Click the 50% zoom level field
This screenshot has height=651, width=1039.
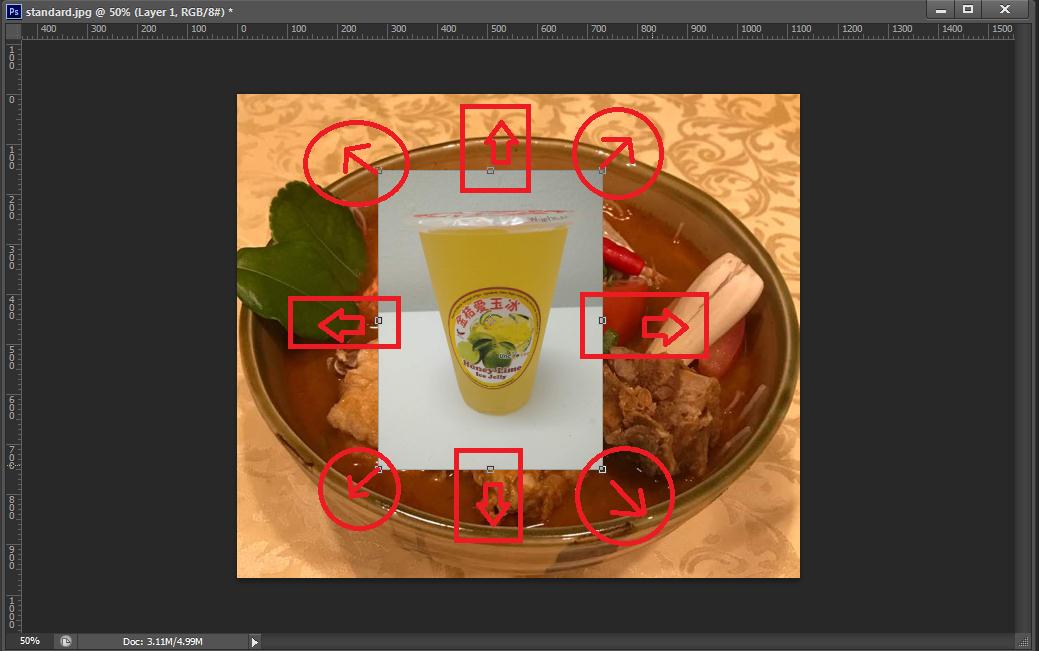30,641
